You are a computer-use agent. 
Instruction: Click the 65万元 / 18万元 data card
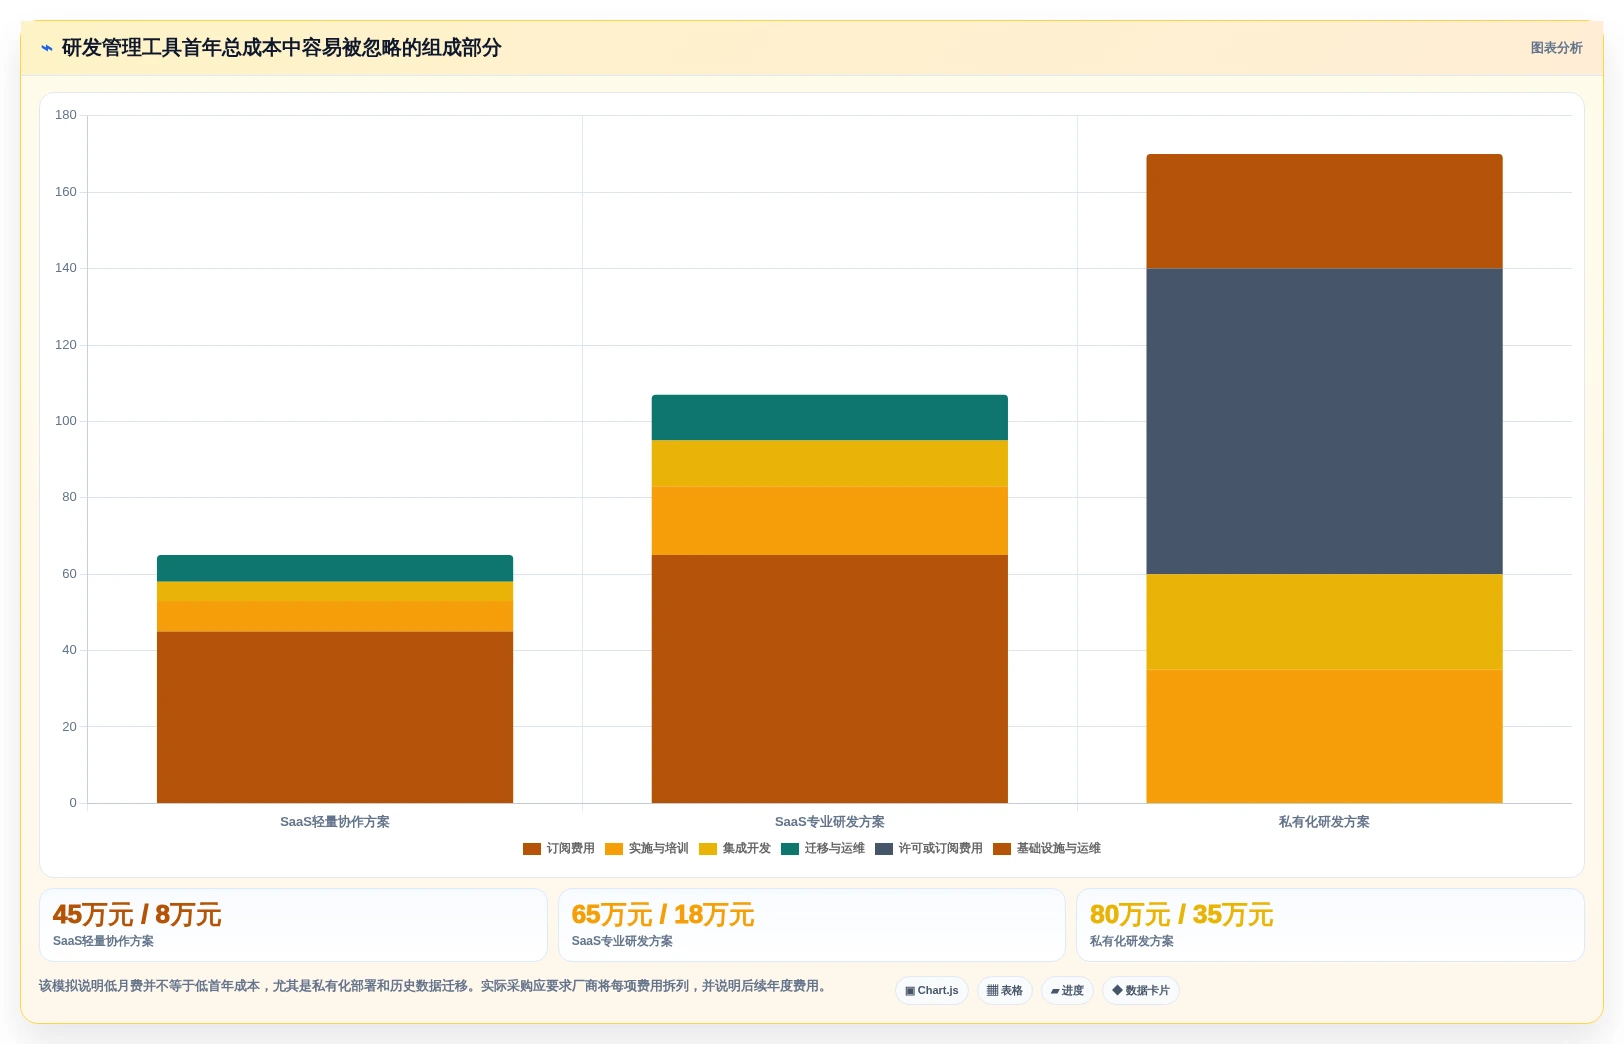click(x=812, y=925)
